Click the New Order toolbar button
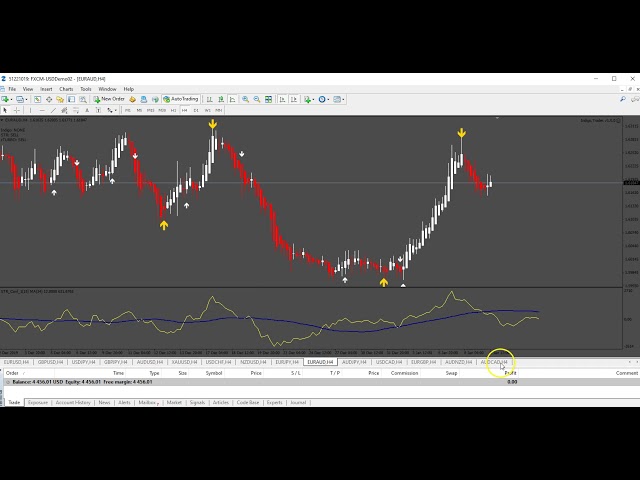The image size is (640, 480). pyautogui.click(x=111, y=99)
